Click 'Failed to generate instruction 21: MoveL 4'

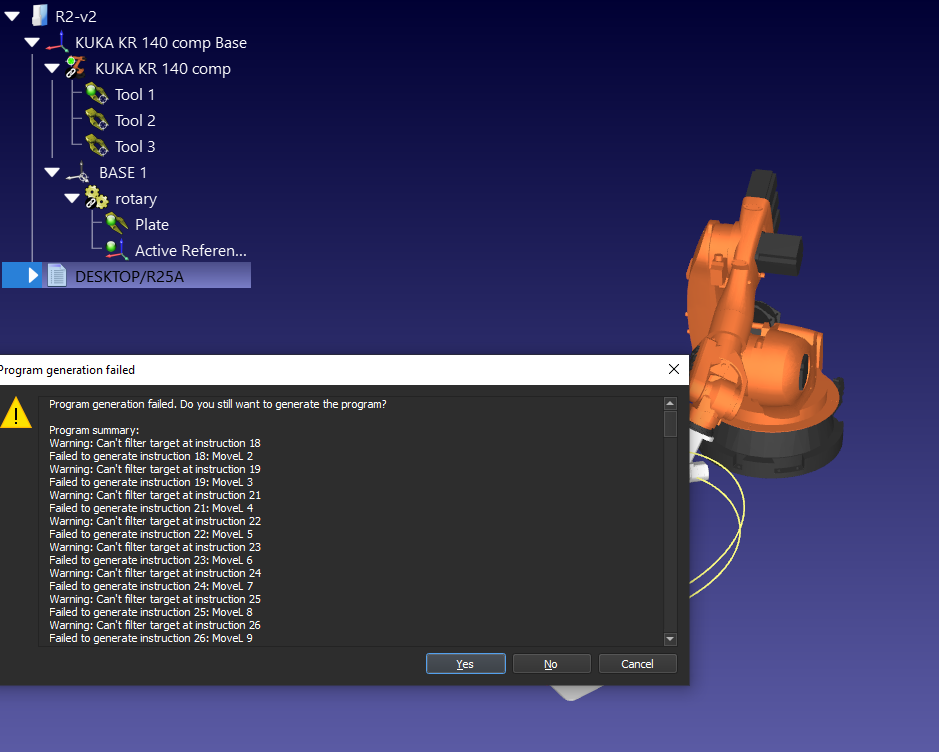click(151, 508)
